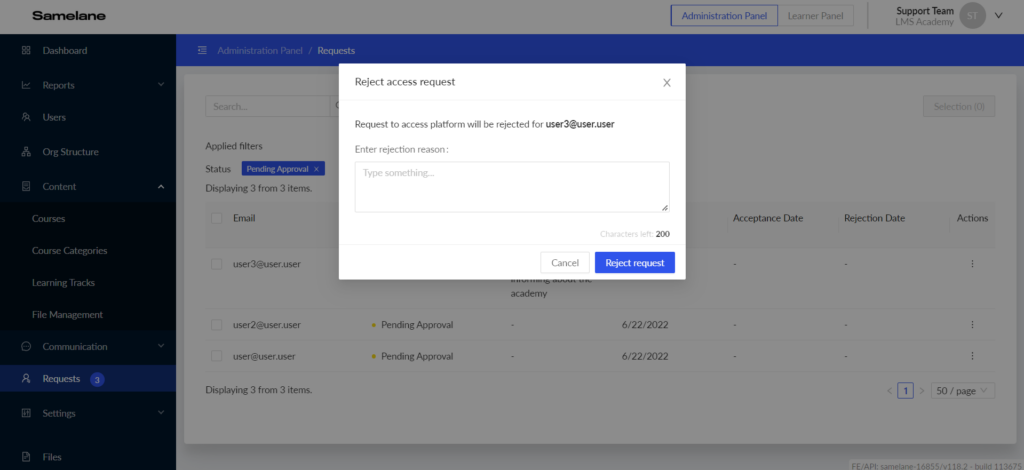Click the Users icon in sidebar
Screen dimensions: 1024x470
click(x=26, y=117)
